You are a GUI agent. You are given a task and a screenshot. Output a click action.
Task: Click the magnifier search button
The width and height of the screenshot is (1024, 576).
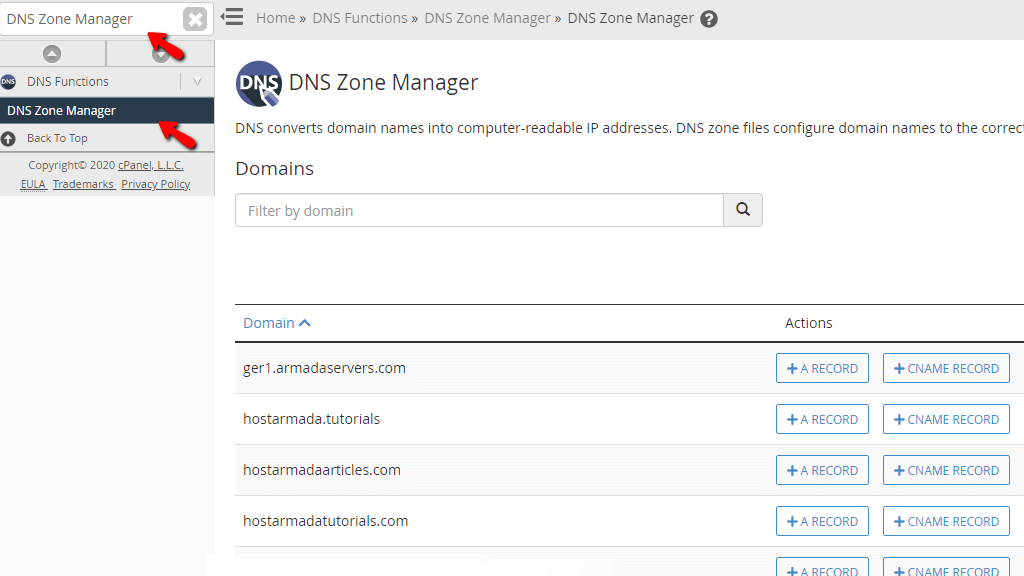743,210
